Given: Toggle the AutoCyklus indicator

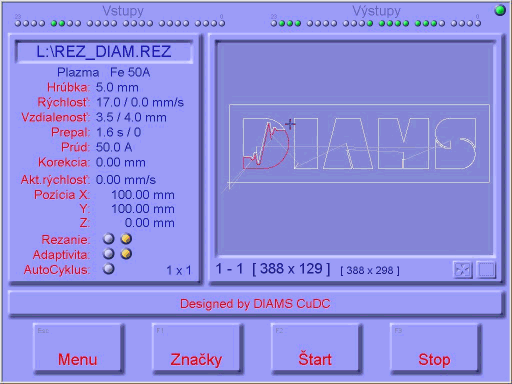Looking at the screenshot, I should 108,269.
